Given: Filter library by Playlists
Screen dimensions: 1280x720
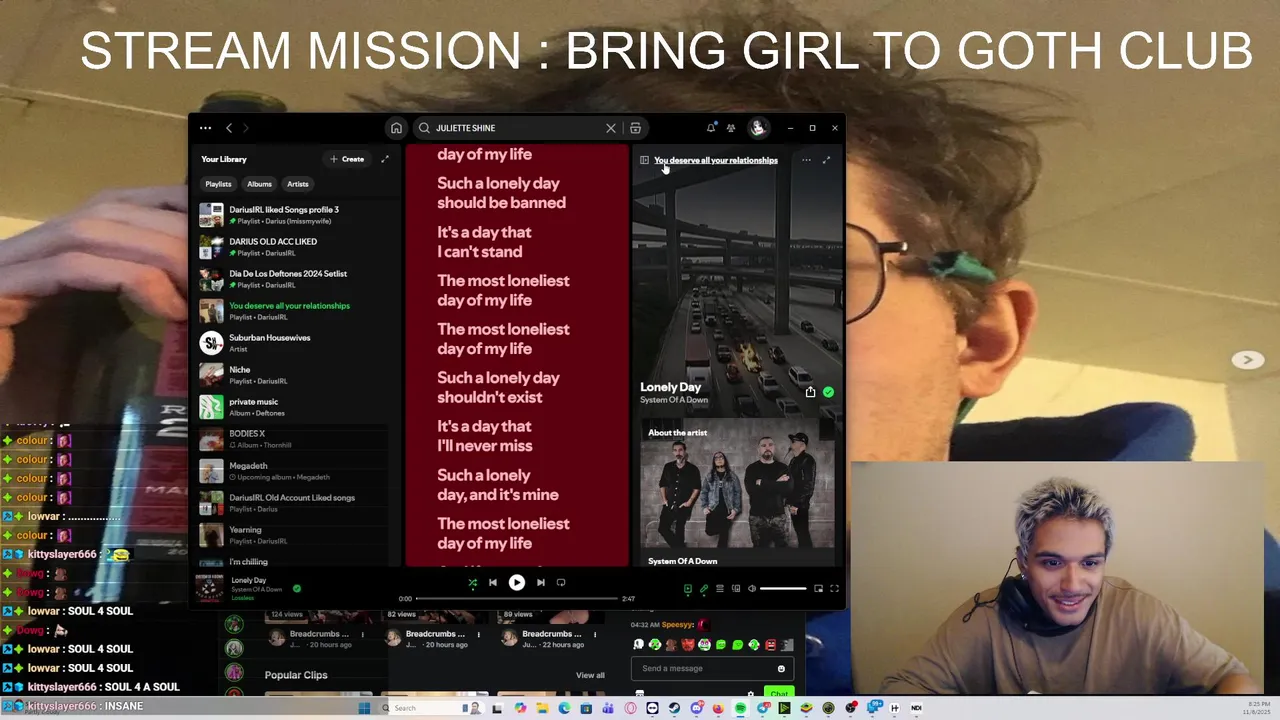Looking at the screenshot, I should coord(218,184).
